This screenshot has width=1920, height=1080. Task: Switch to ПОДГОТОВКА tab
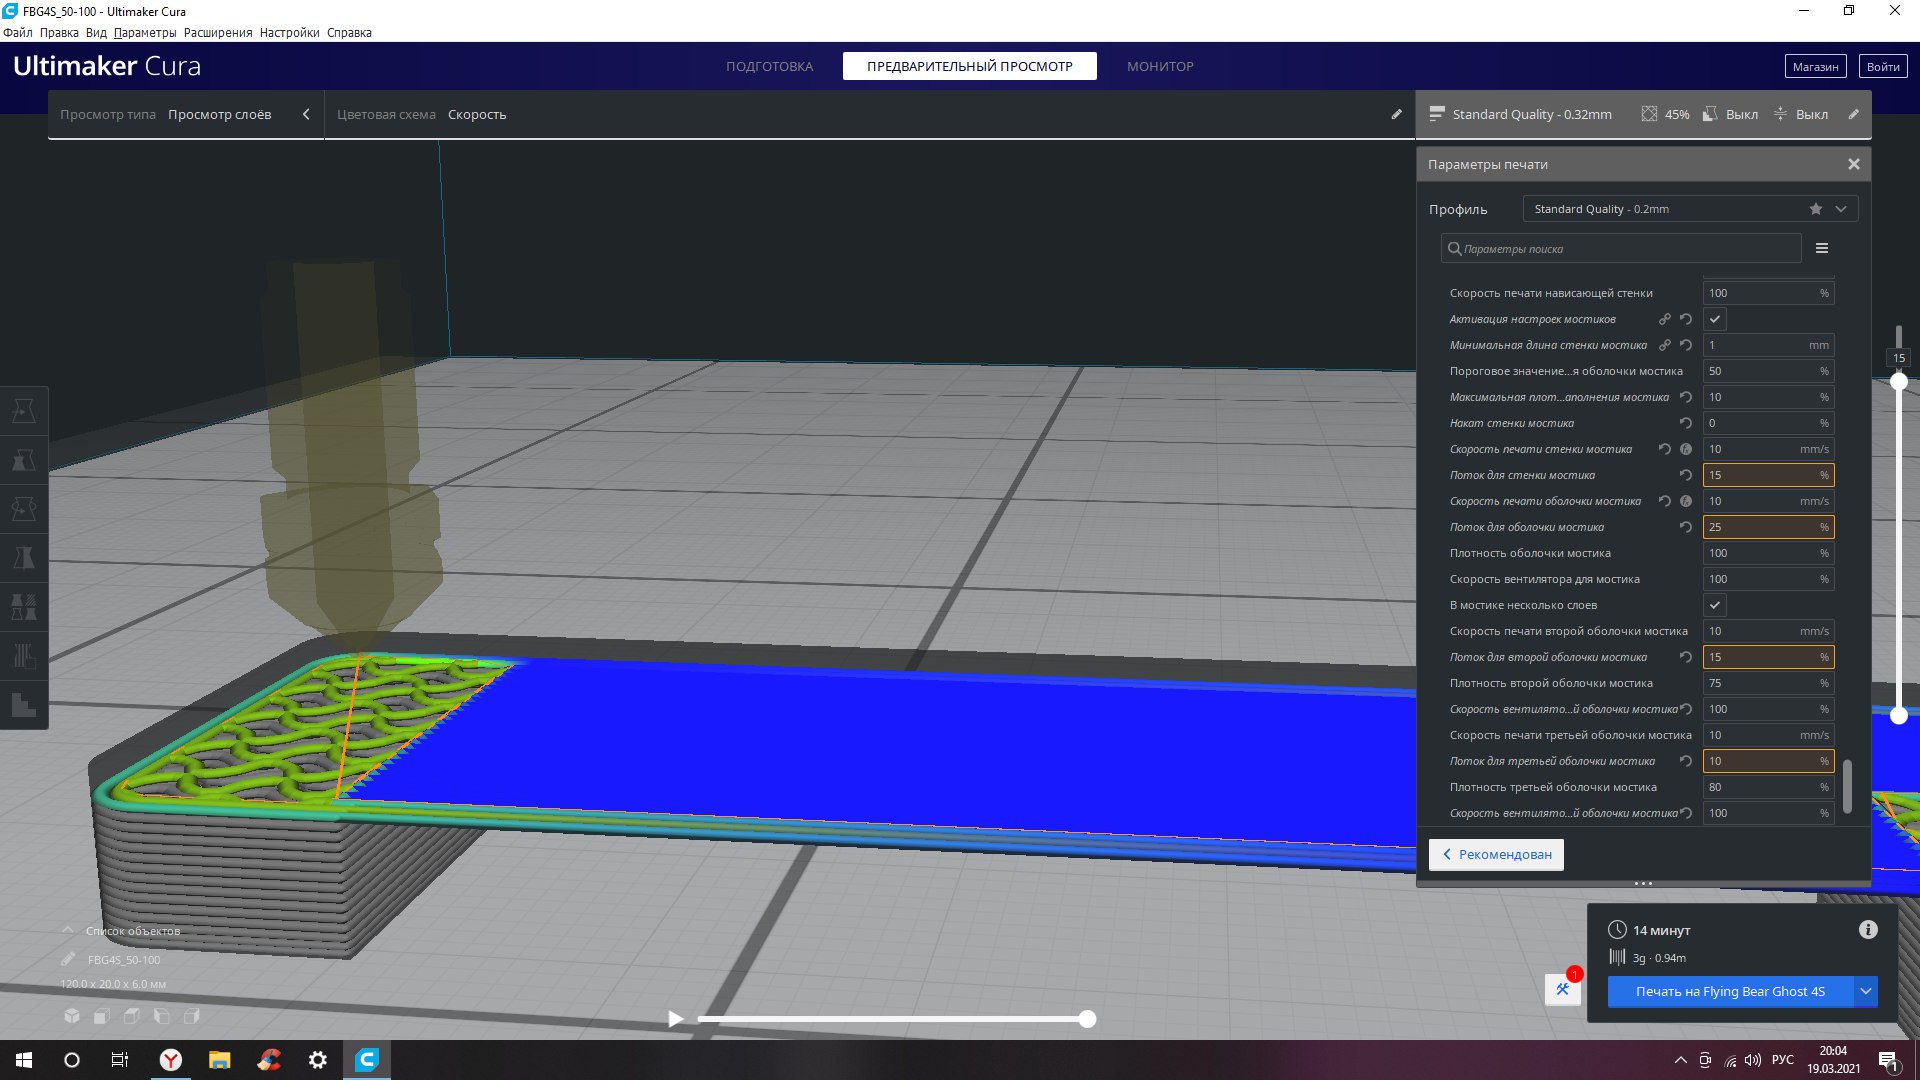(769, 66)
